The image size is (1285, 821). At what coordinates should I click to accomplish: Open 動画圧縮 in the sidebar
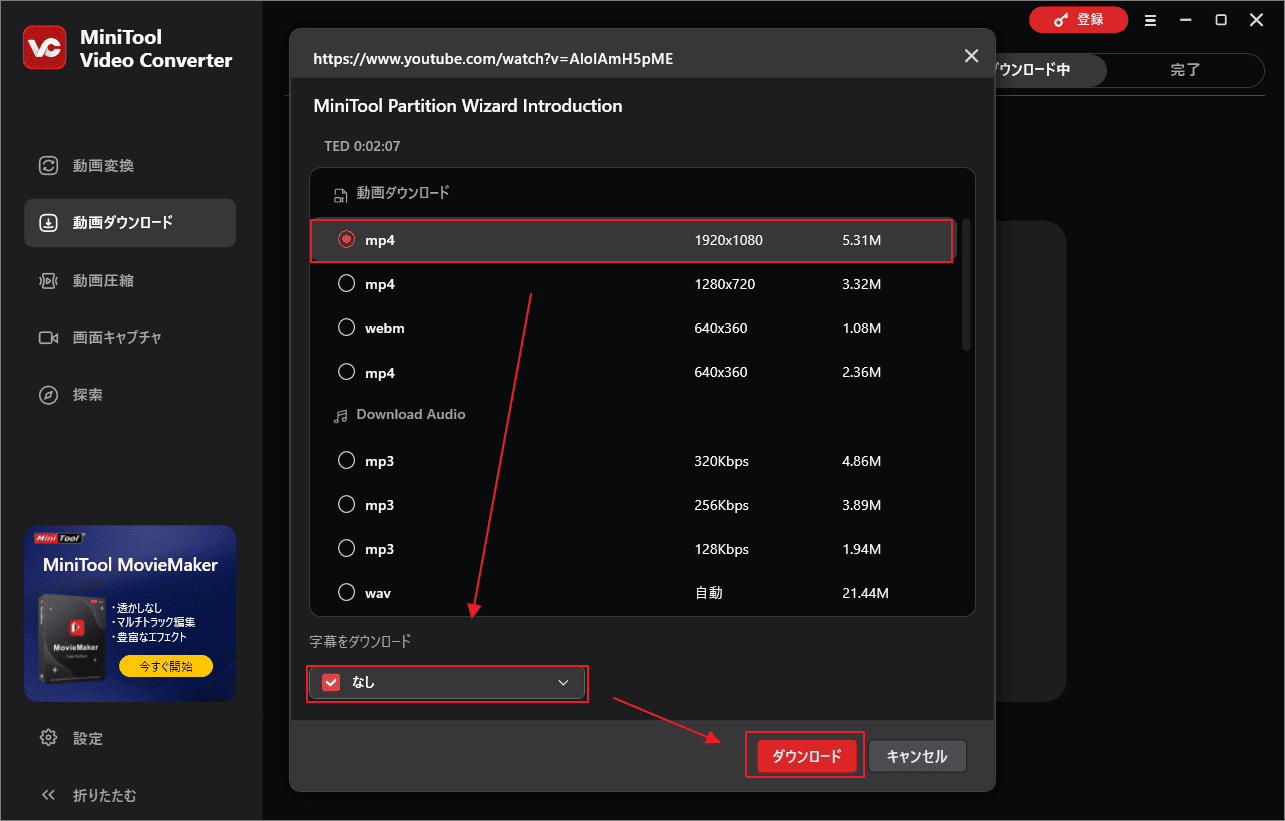[130, 281]
